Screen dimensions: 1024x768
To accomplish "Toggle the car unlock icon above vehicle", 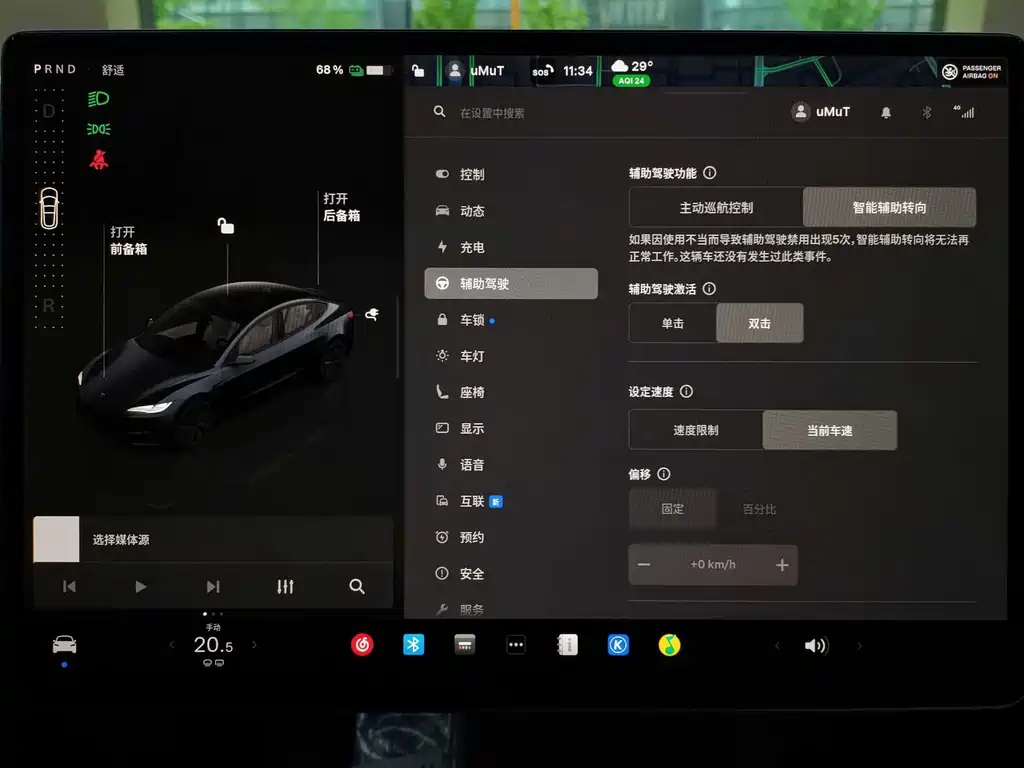I will [x=225, y=226].
